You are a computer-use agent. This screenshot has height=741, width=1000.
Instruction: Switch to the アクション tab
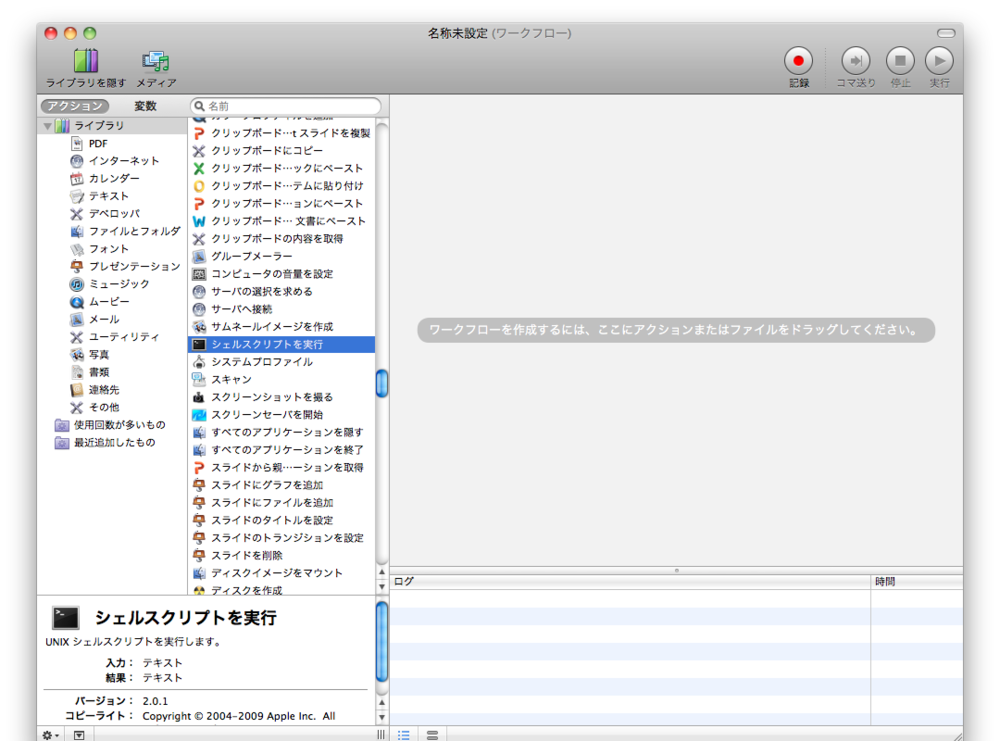(x=75, y=106)
